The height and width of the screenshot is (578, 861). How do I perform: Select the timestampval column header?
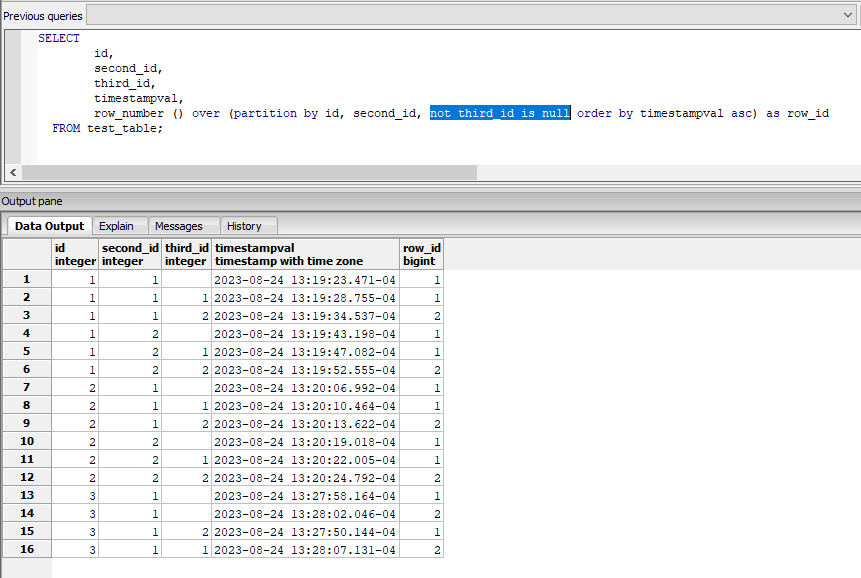(305, 254)
